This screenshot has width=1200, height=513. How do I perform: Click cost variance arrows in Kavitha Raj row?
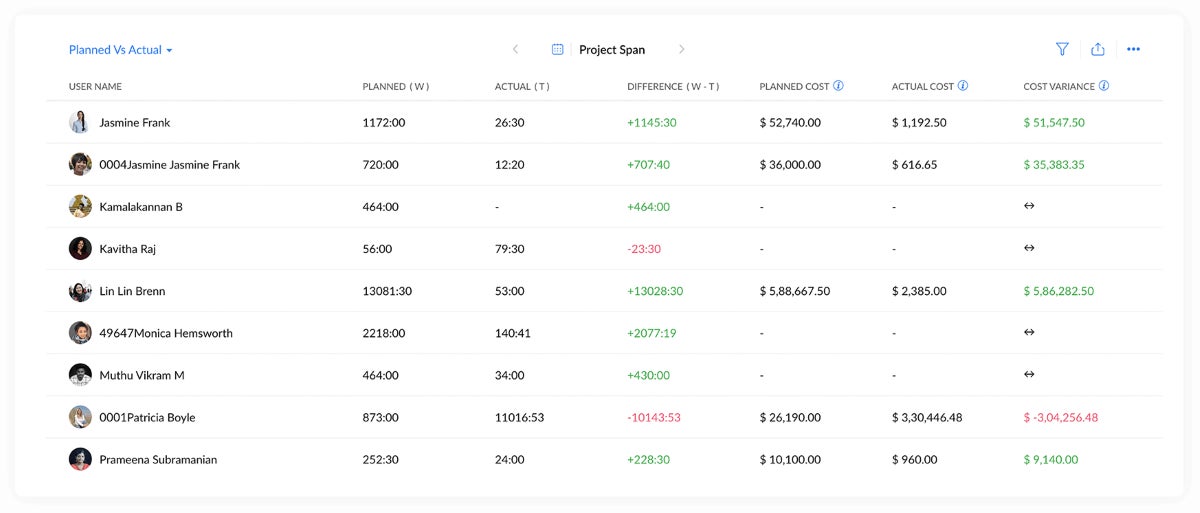(1029, 248)
